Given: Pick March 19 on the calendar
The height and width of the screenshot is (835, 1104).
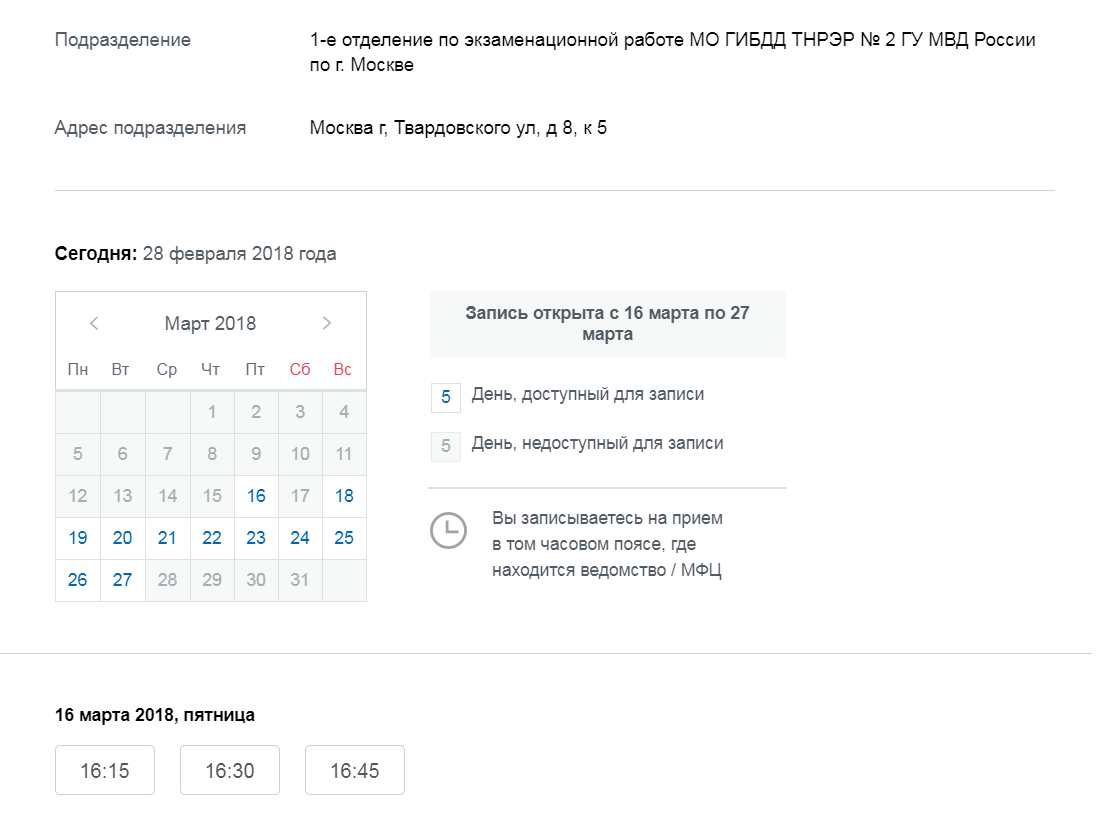Looking at the screenshot, I should coord(78,538).
